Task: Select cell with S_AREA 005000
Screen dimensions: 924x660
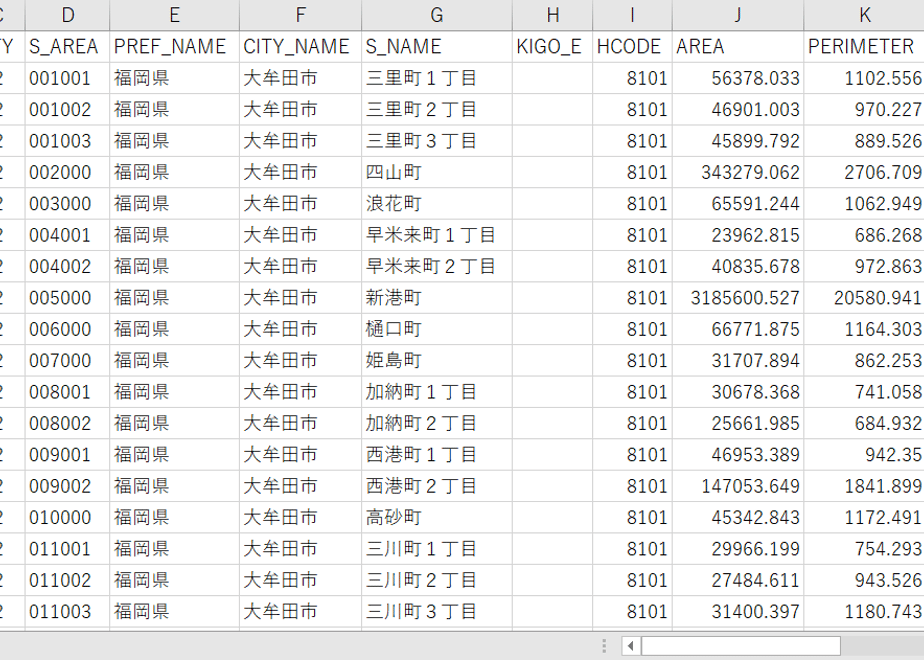Action: tap(67, 298)
